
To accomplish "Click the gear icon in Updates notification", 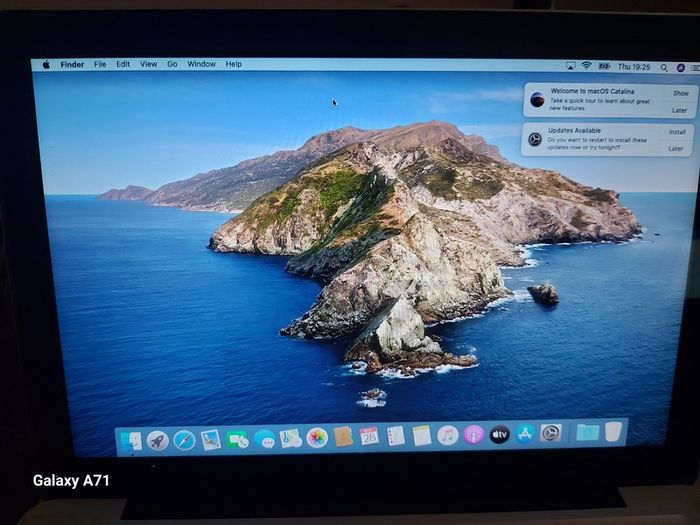I will pos(535,139).
